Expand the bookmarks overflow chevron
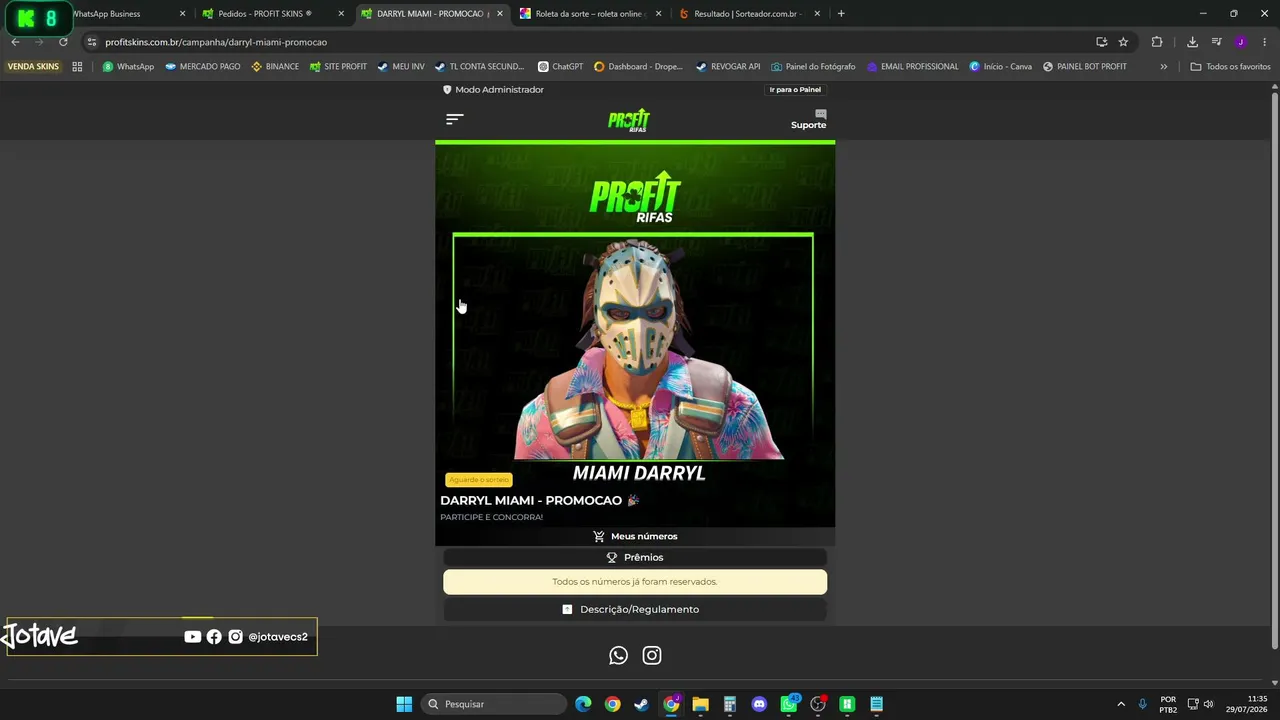 [x=1163, y=67]
